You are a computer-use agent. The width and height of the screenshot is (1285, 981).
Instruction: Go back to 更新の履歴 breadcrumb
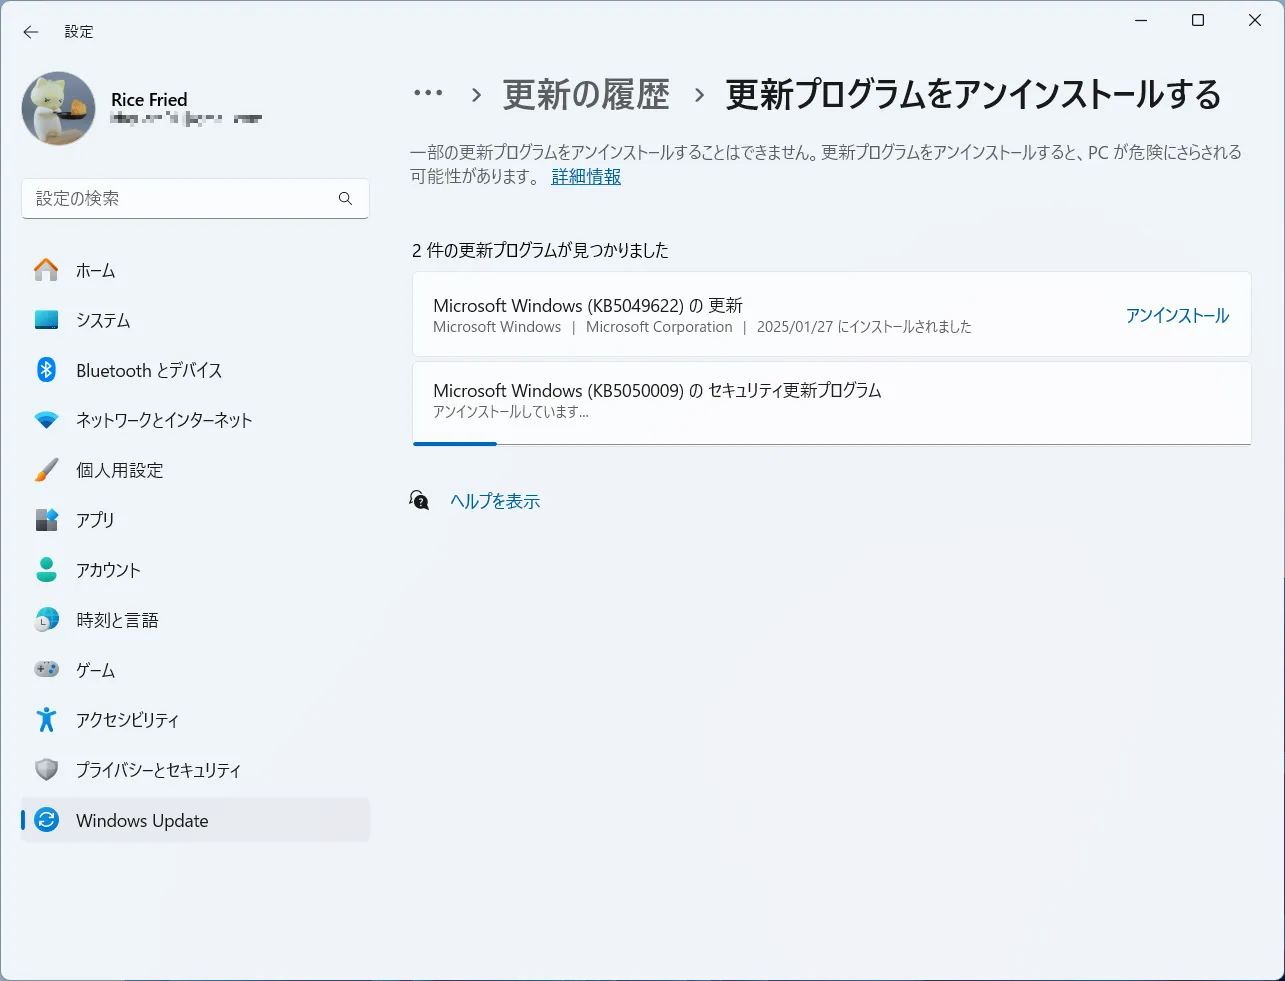(x=586, y=95)
